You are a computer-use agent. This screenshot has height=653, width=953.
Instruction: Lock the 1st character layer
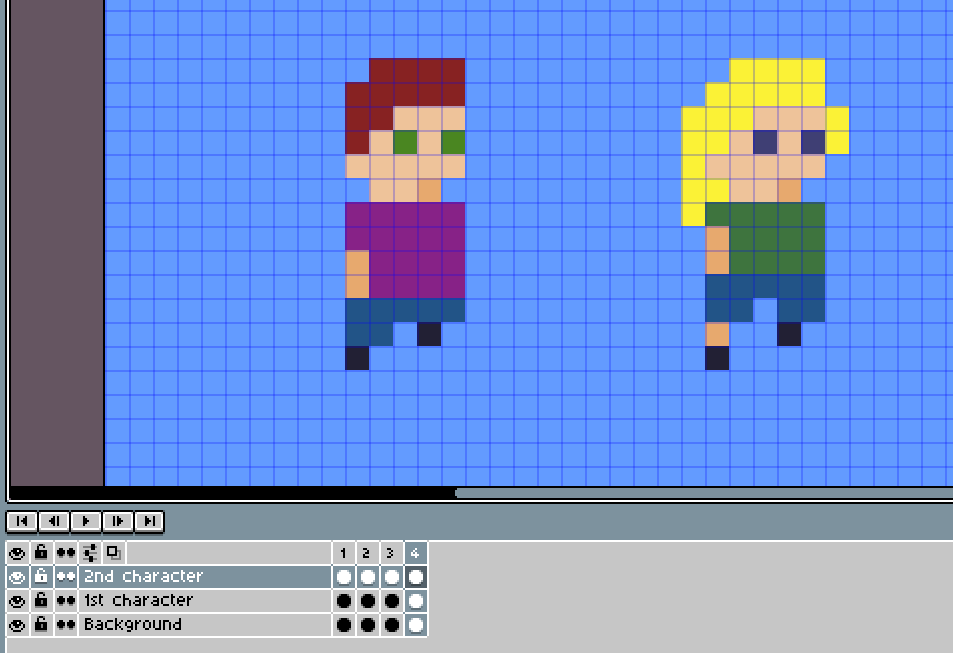[x=41, y=601]
